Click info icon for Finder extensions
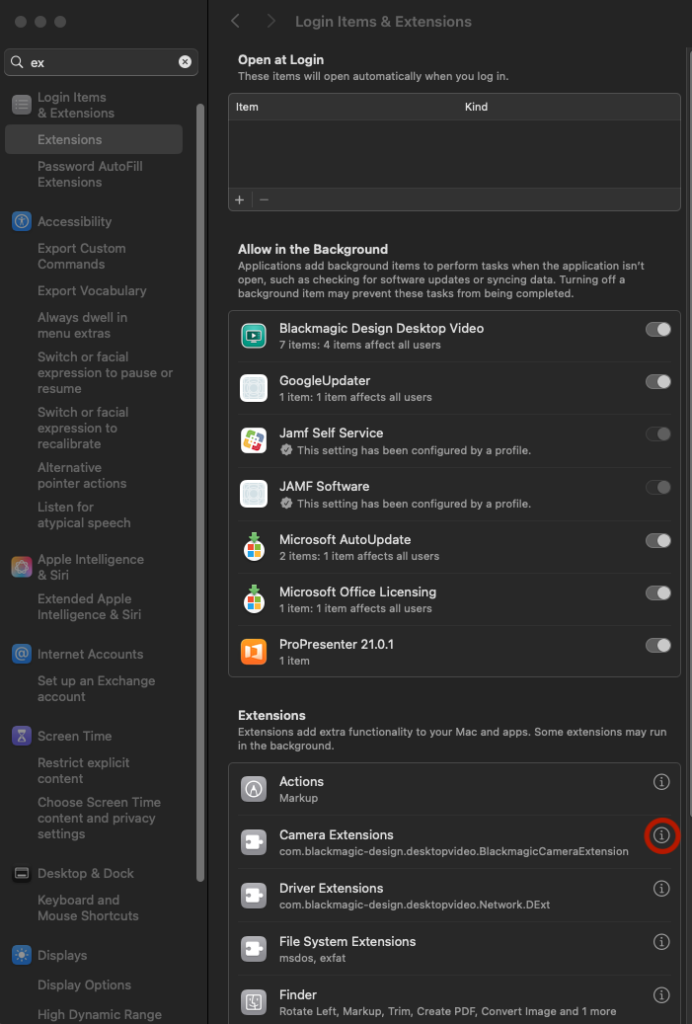692x1024 pixels. pos(661,995)
